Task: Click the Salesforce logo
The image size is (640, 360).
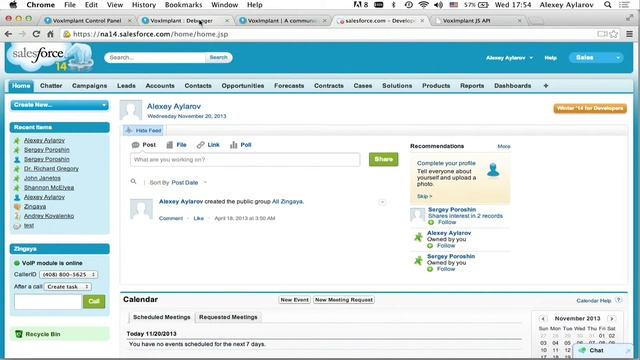Action: point(50,57)
